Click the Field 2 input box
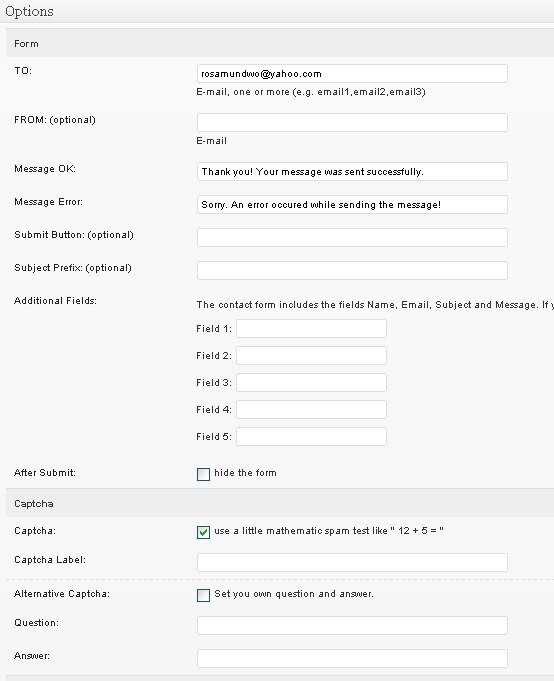The image size is (554, 681). coord(311,356)
